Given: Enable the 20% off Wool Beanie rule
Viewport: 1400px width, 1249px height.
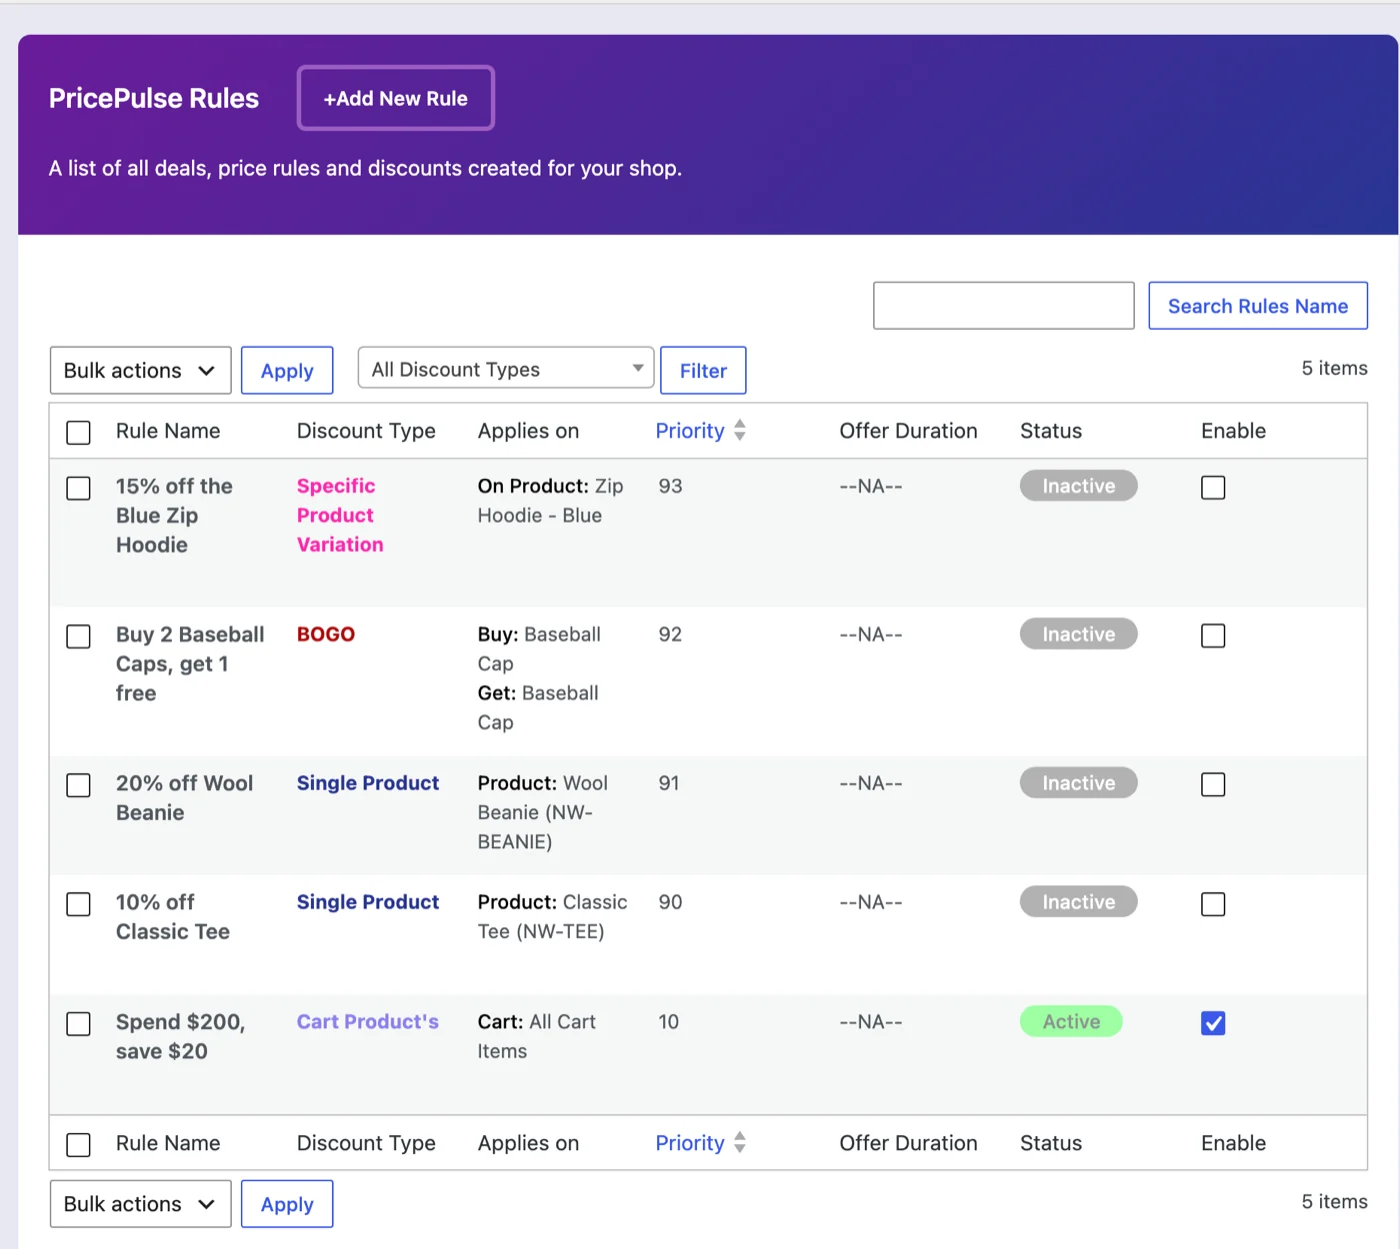Looking at the screenshot, I should tap(1213, 784).
